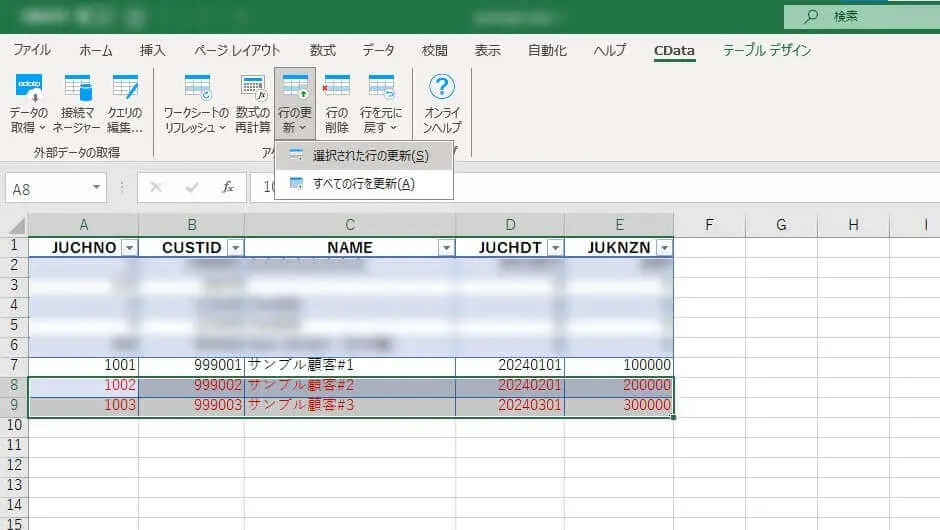
Task: Choose すべての行を更新(A) from the dropdown
Action: 364,184
